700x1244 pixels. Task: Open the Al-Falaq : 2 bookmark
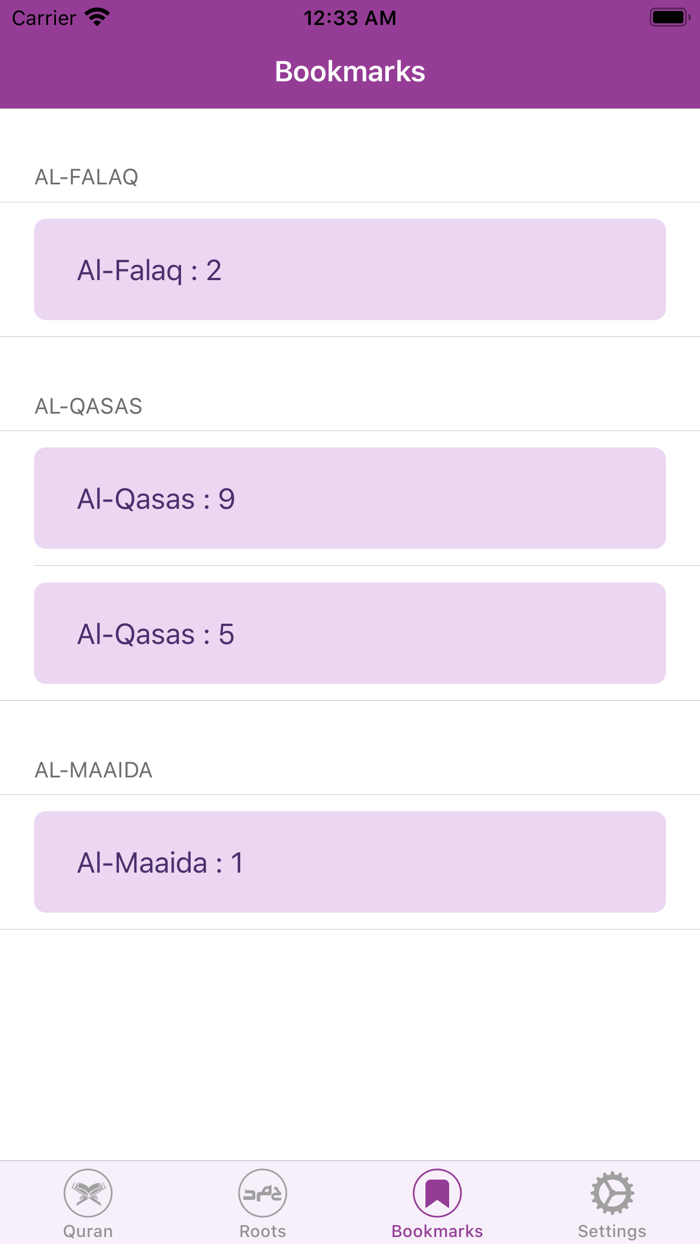click(x=349, y=269)
